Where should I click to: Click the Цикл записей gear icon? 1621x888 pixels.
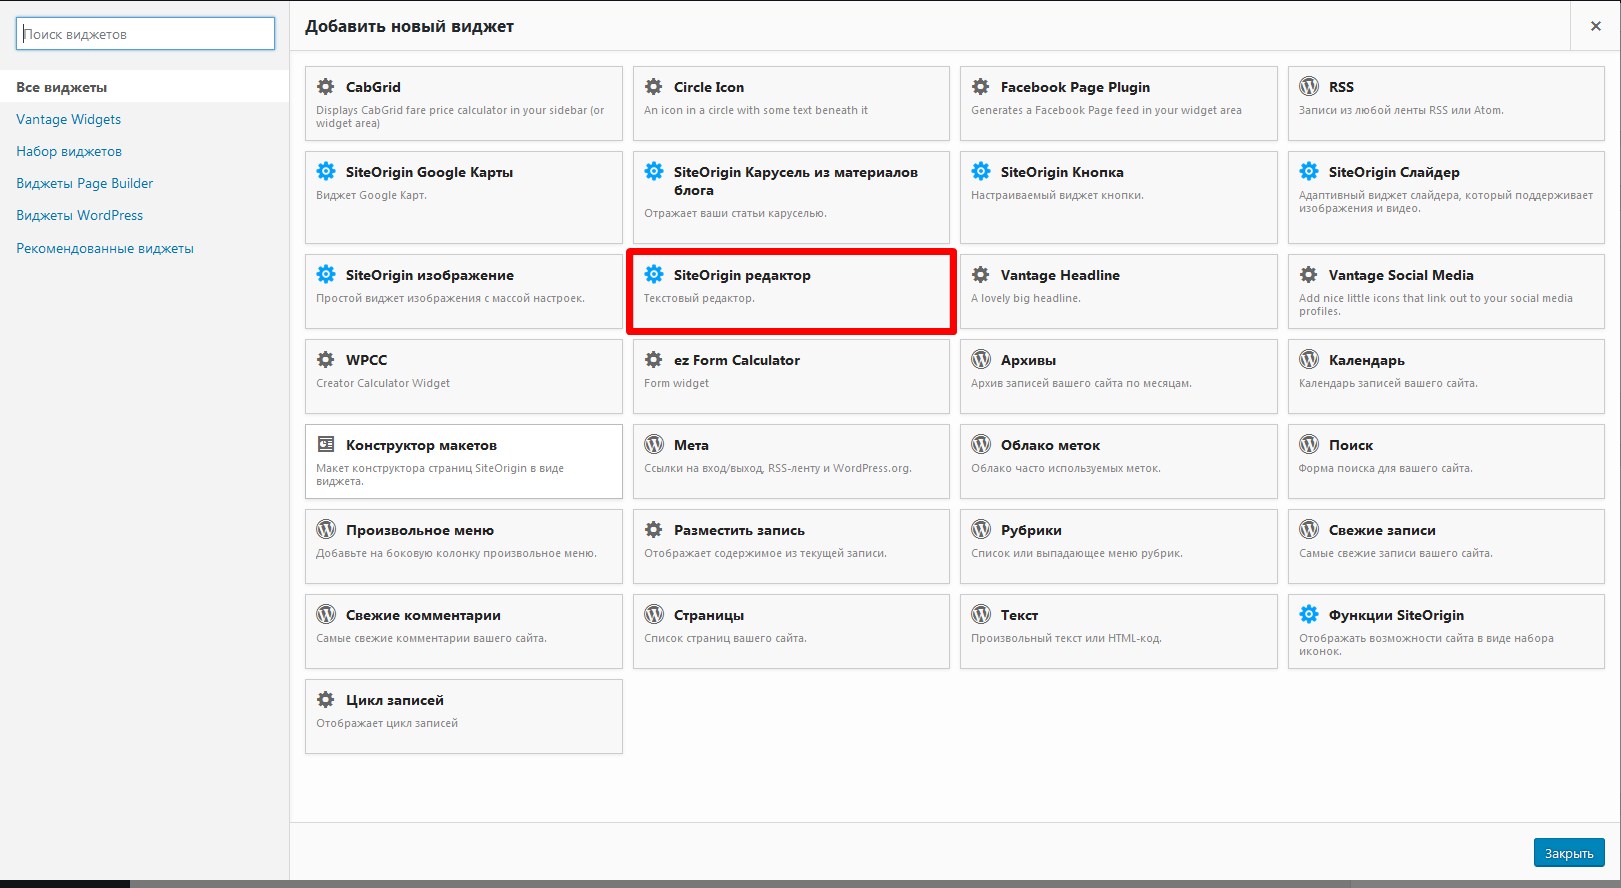coord(326,700)
